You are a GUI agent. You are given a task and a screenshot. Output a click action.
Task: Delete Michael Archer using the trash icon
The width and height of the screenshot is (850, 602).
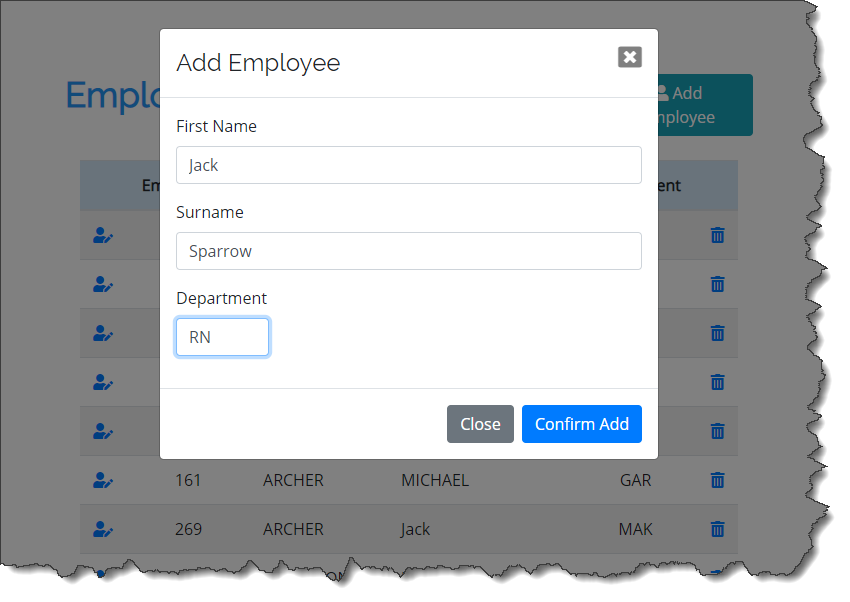pyautogui.click(x=717, y=480)
